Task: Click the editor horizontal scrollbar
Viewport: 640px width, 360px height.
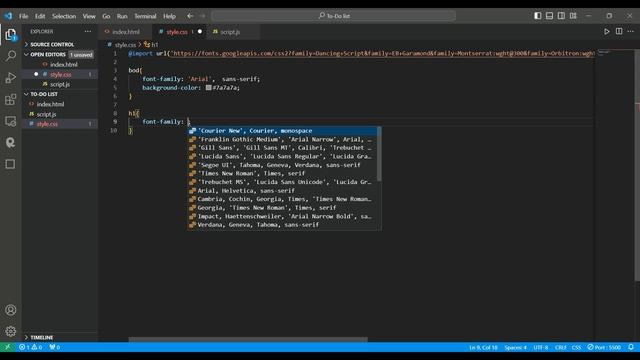Action: [x=248, y=339]
